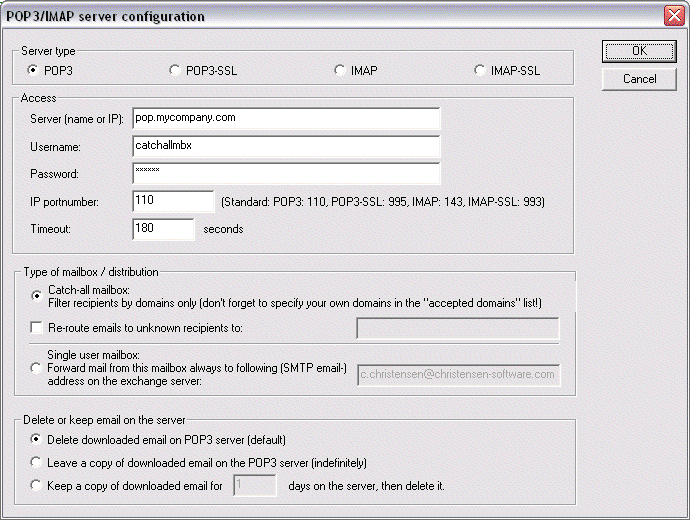Image resolution: width=690 pixels, height=520 pixels.
Task: Click the 'Username:' label
Action: [x=55, y=147]
